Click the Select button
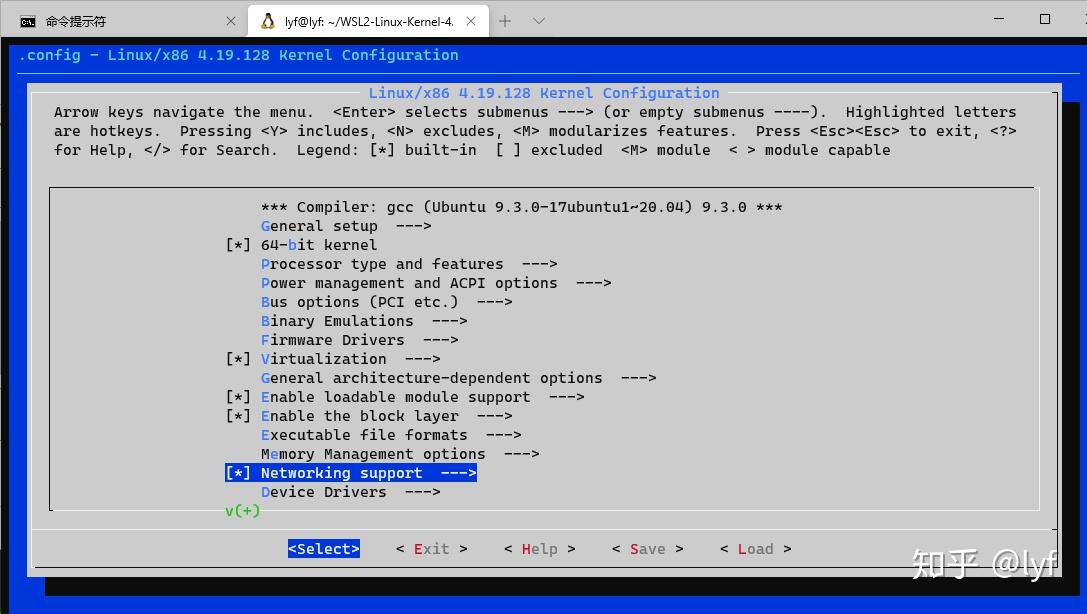1087x614 pixels. tap(323, 548)
